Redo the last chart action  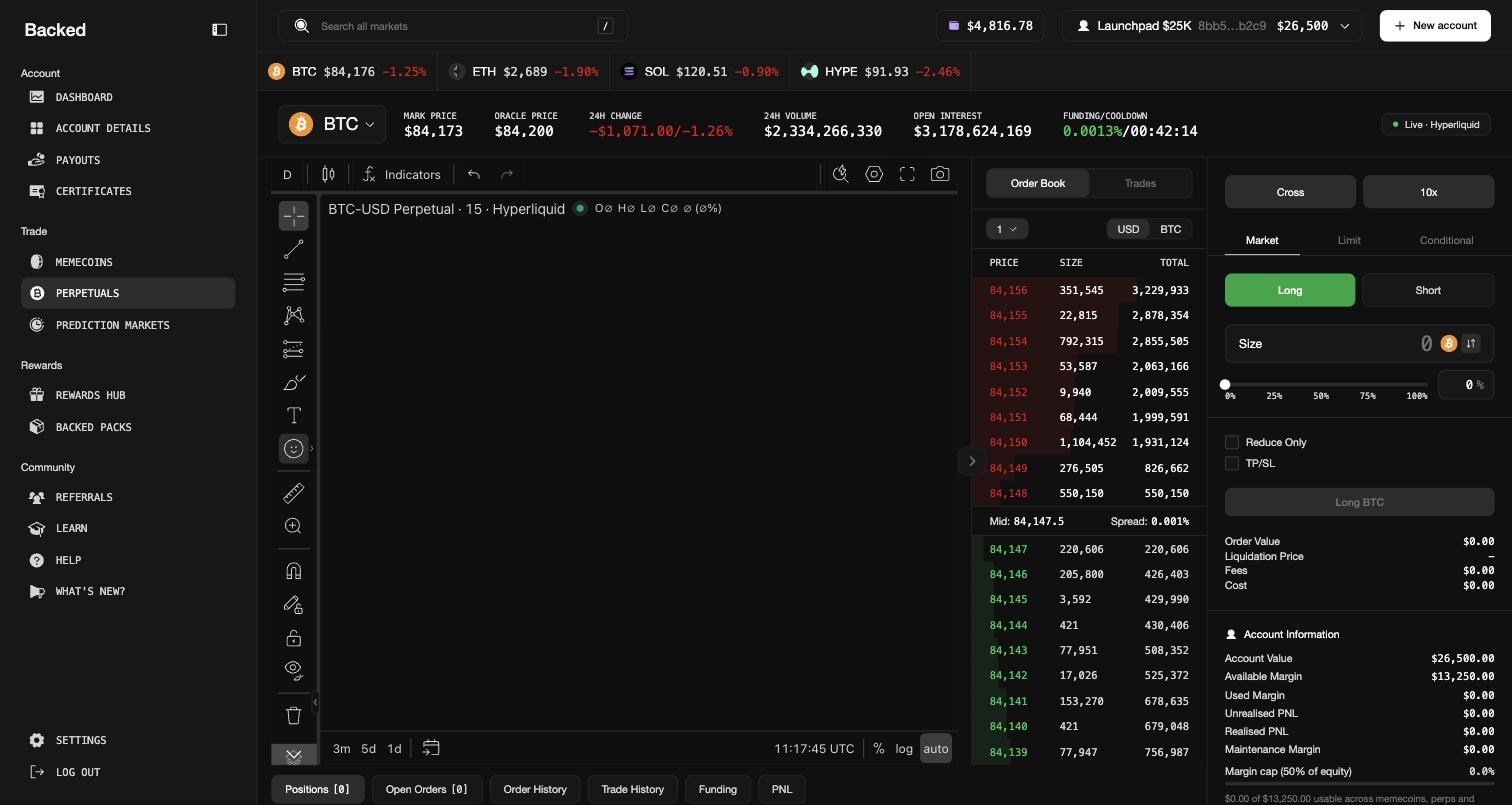click(x=507, y=174)
